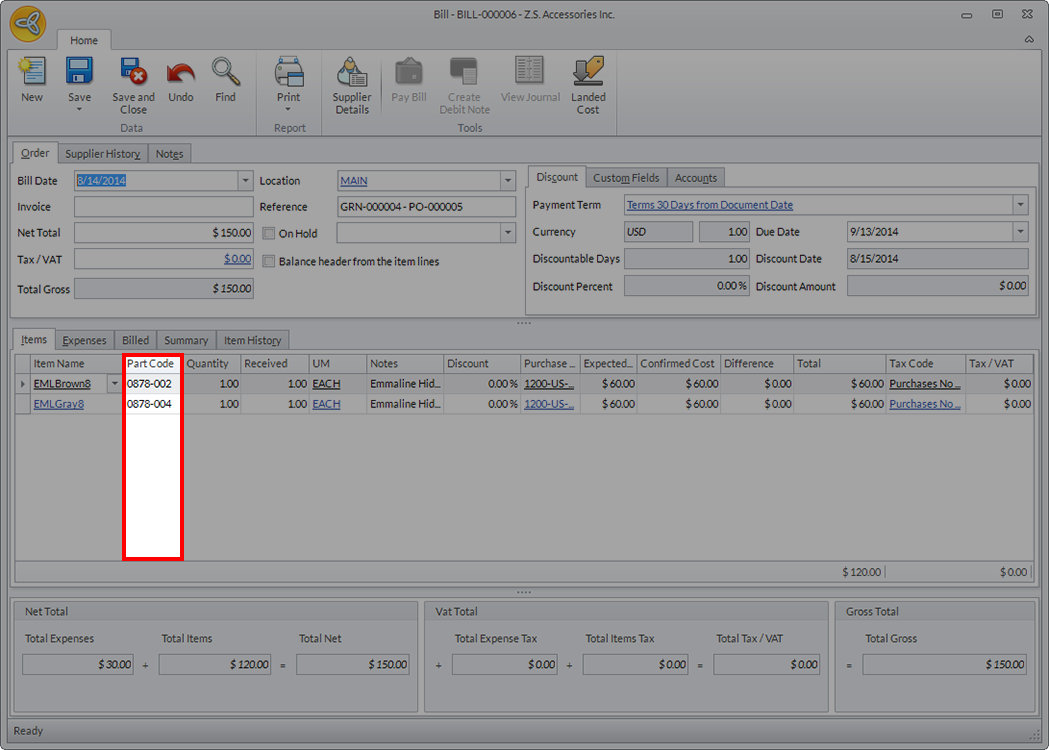Image resolution: width=1049 pixels, height=750 pixels.
Task: Click the round application logo button
Action: [x=27, y=24]
